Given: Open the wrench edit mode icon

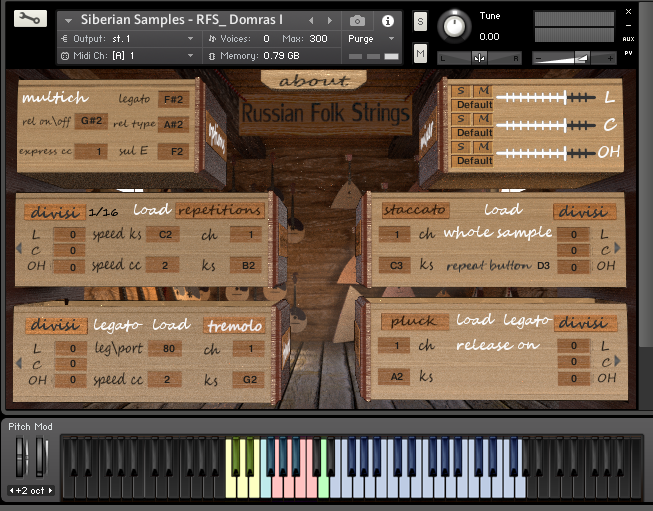Looking at the screenshot, I should click(30, 18).
